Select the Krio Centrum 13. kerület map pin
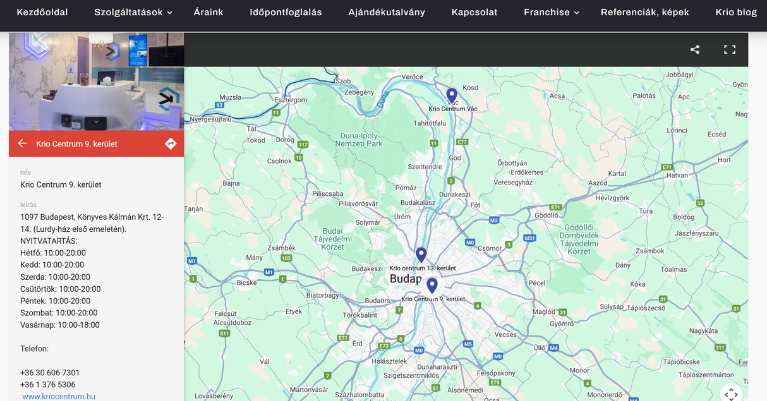The width and height of the screenshot is (767, 401). pos(421,255)
